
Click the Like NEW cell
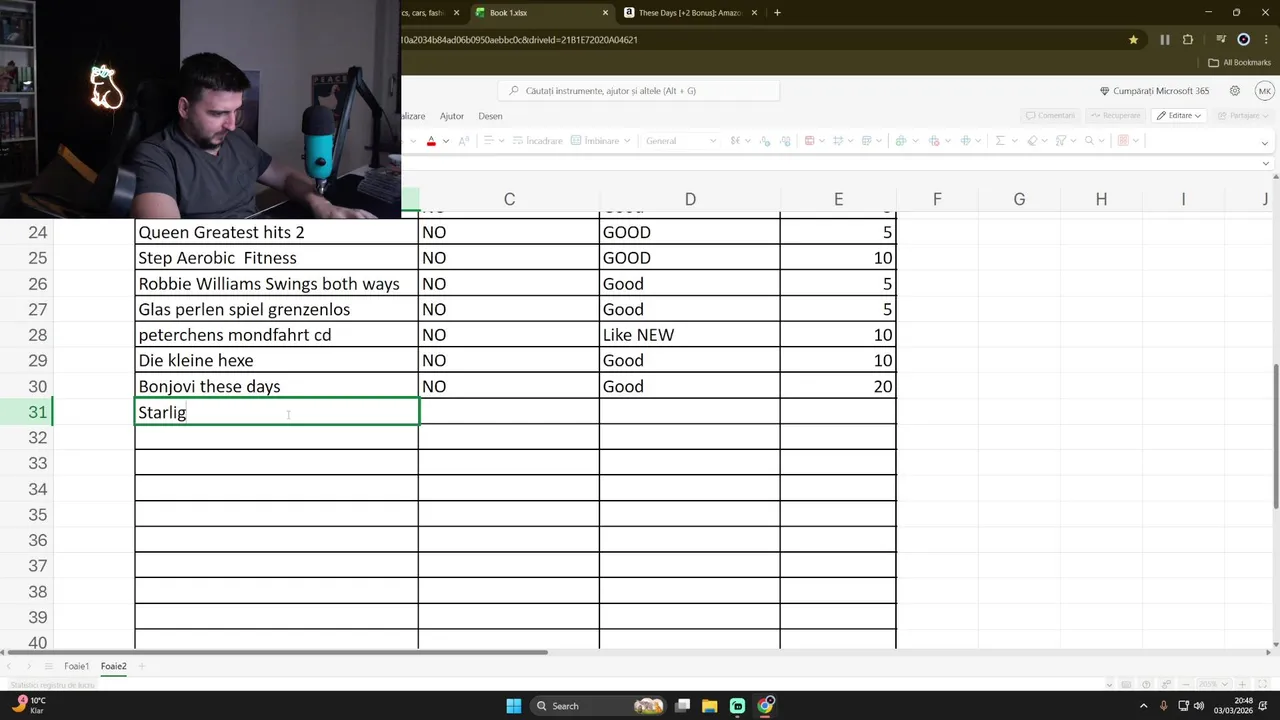tap(690, 335)
